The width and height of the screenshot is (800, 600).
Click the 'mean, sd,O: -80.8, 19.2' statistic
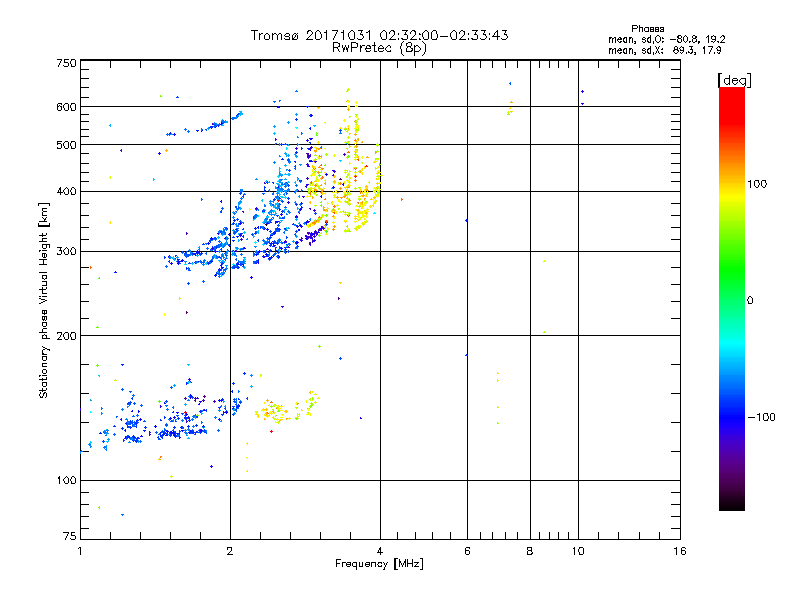(666, 39)
